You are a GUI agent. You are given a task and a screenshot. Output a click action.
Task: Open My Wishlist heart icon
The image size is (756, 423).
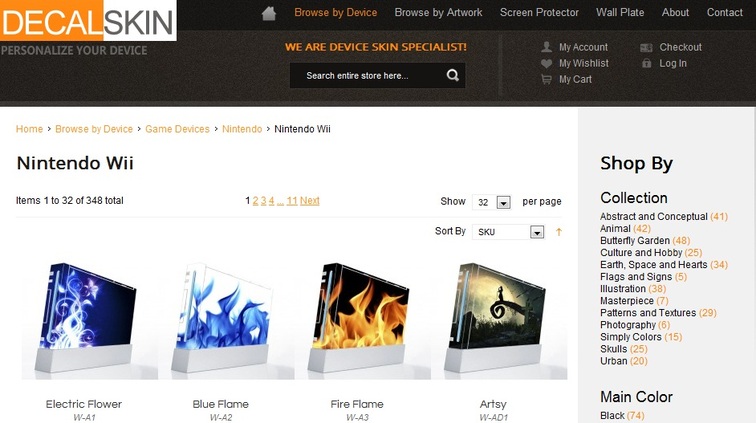click(546, 63)
